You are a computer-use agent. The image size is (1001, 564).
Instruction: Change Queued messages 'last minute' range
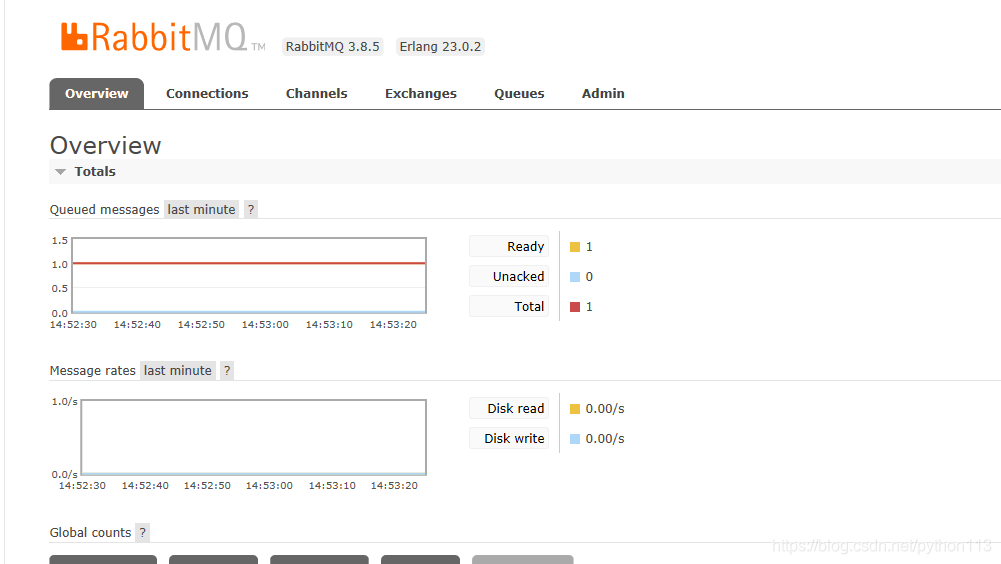(201, 210)
